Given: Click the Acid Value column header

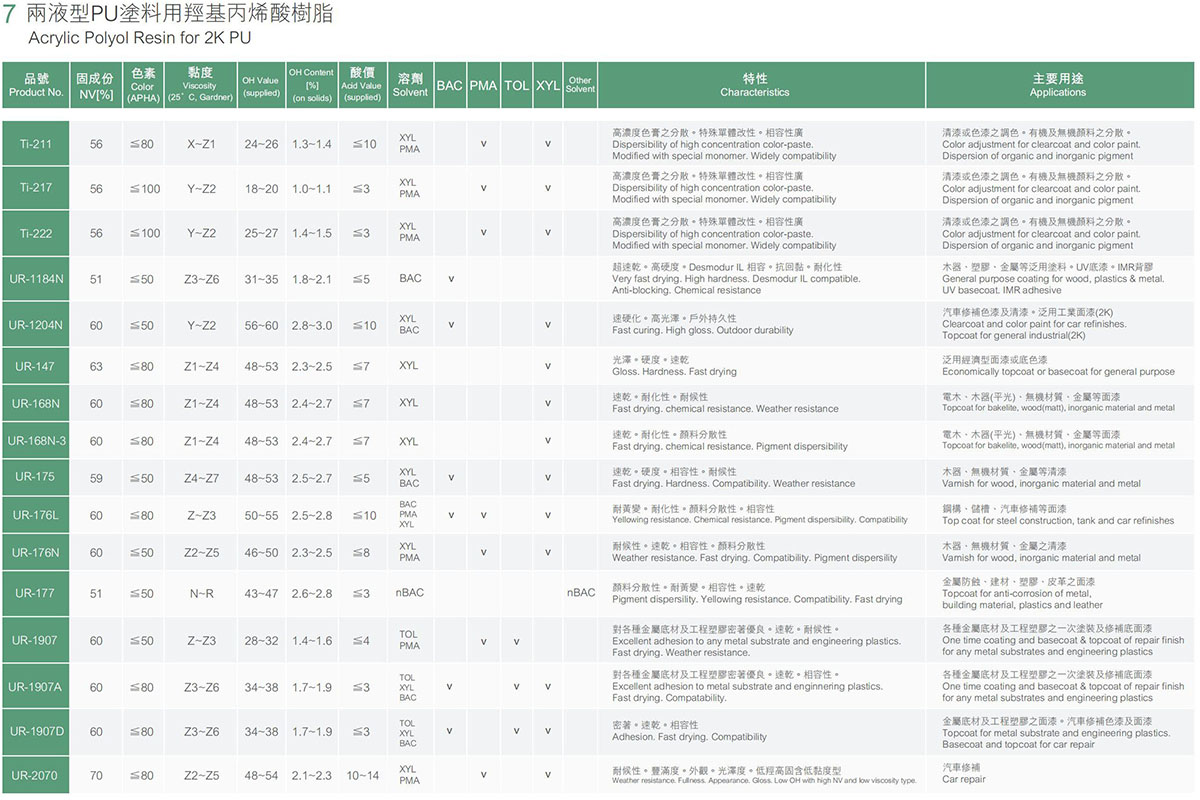Looking at the screenshot, I should click(x=362, y=85).
